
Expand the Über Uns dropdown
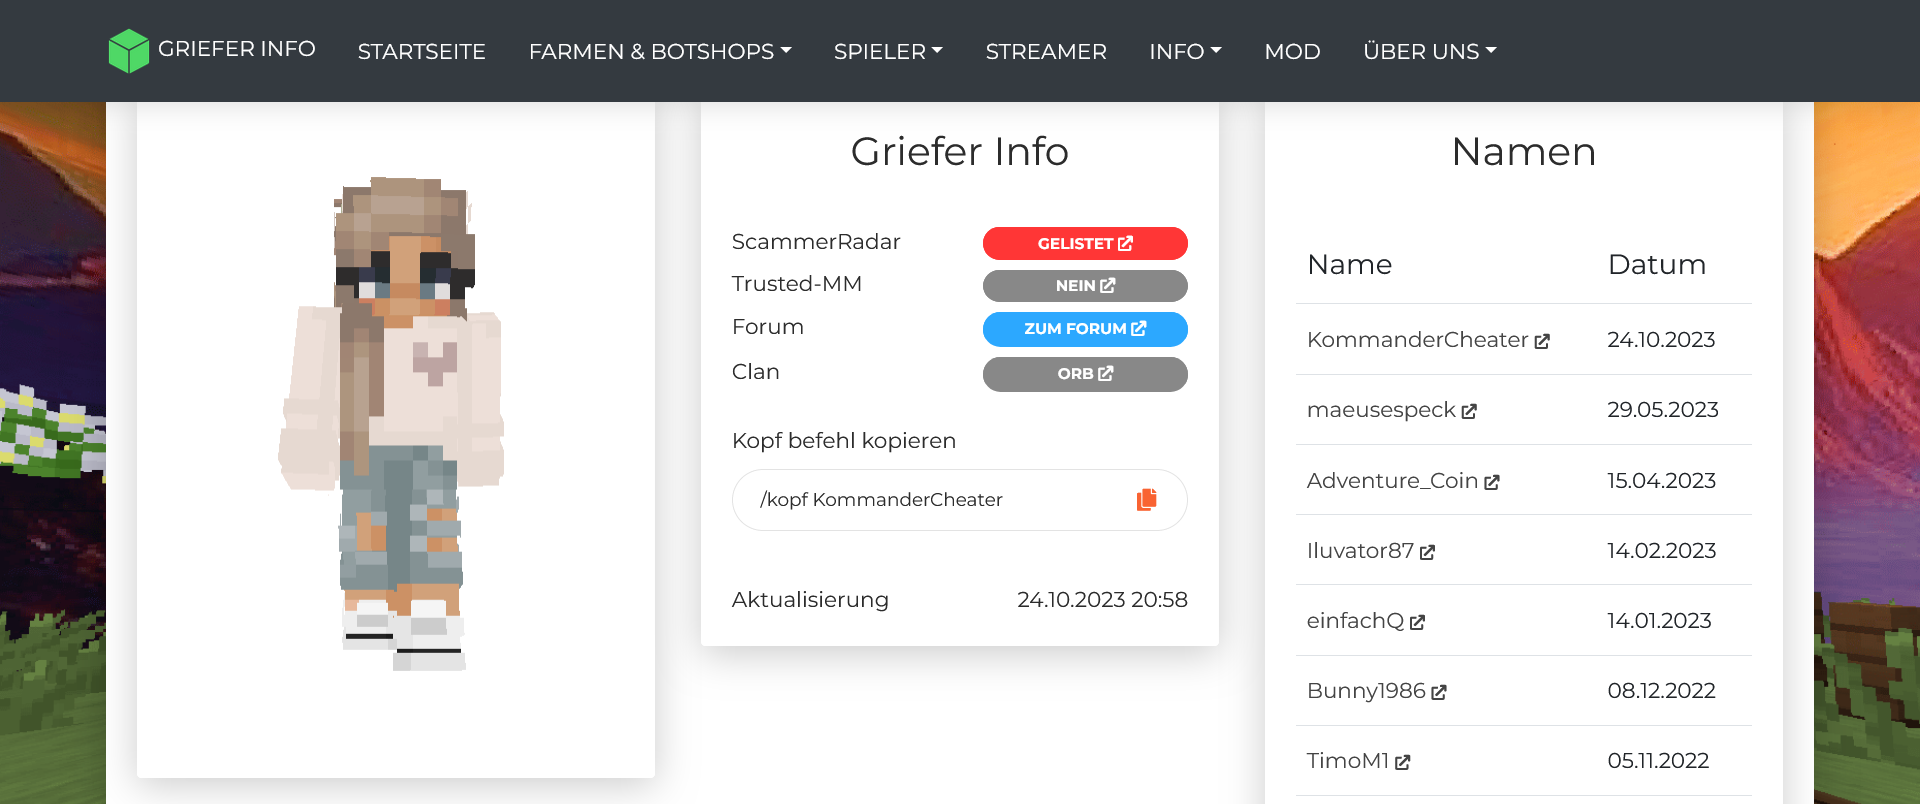point(1430,51)
